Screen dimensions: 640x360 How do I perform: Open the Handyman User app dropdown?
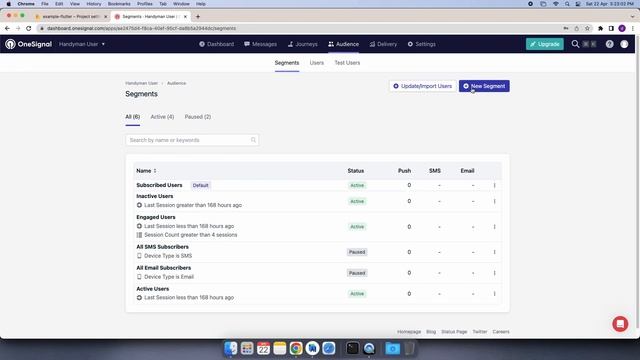click(x=82, y=44)
